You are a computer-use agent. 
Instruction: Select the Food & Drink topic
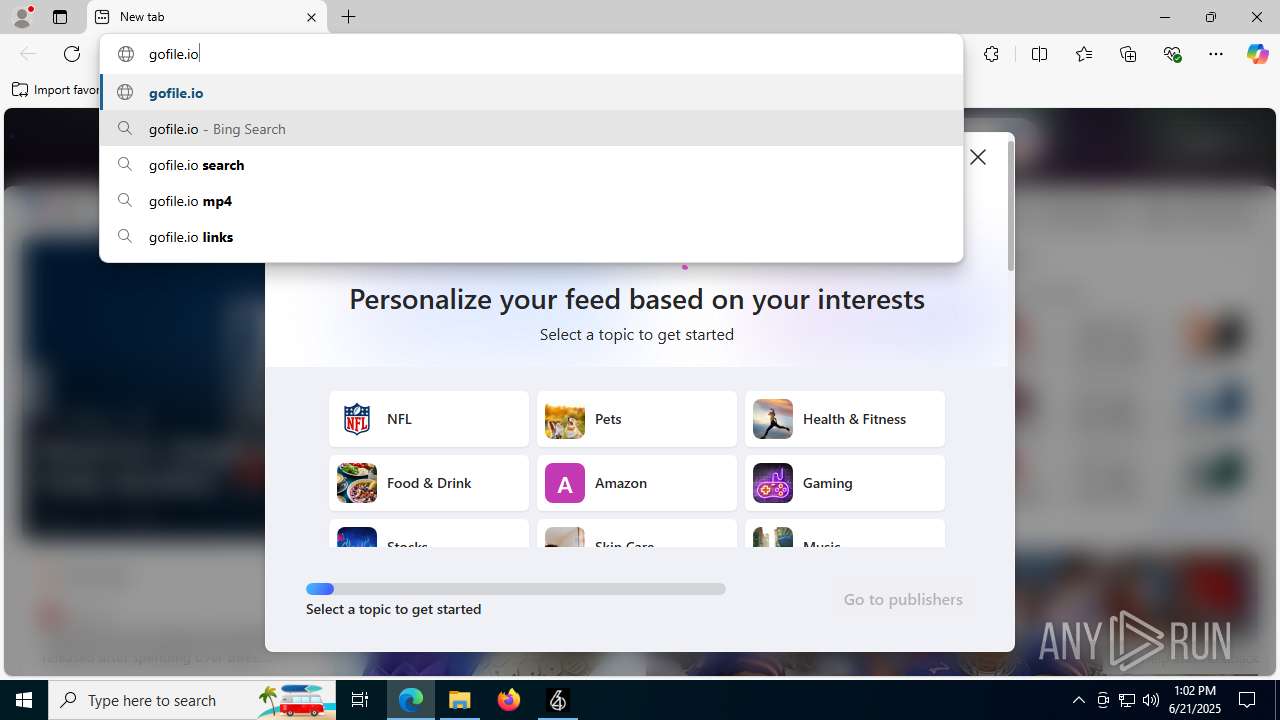429,483
